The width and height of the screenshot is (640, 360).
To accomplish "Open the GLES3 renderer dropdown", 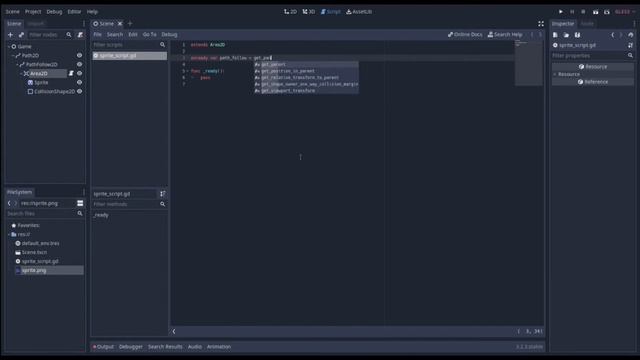I will [x=625, y=12].
